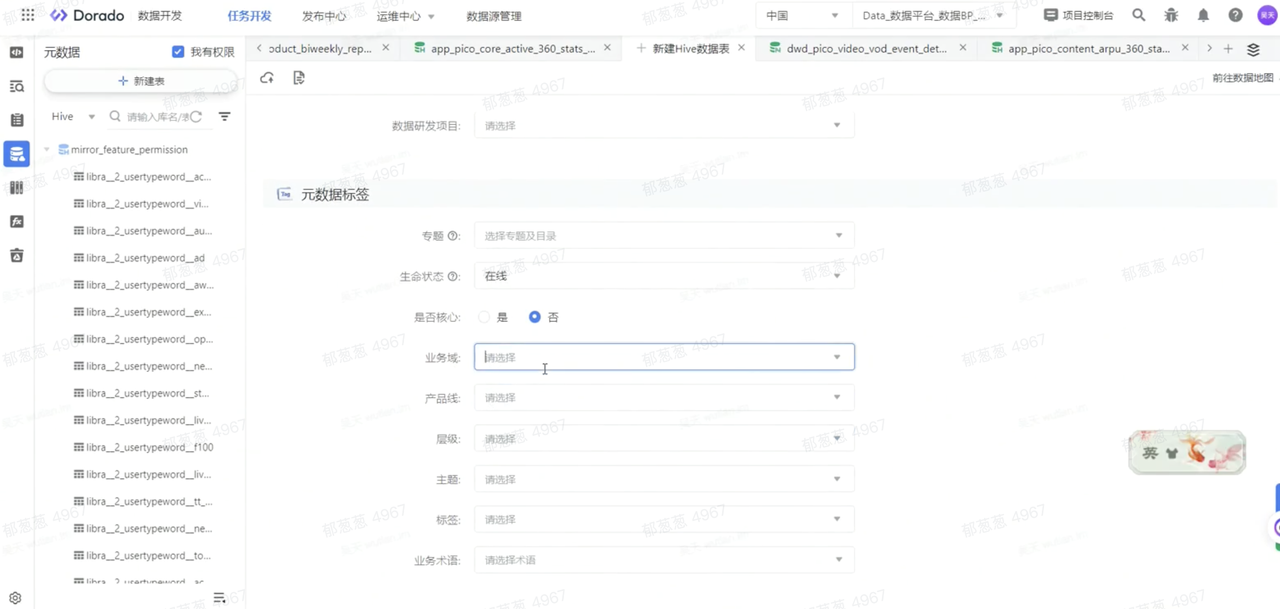Toggle the 我有权限 checkbox

pyautogui.click(x=178, y=52)
